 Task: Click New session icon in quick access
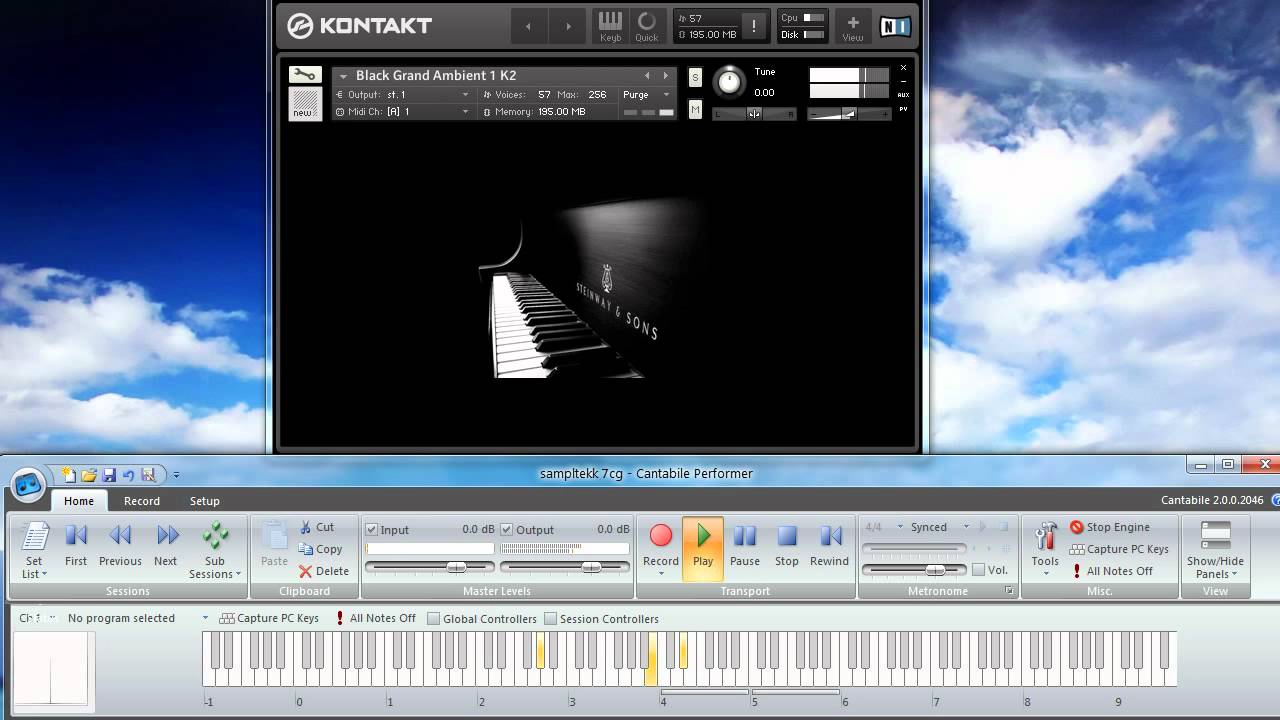pyautogui.click(x=69, y=474)
